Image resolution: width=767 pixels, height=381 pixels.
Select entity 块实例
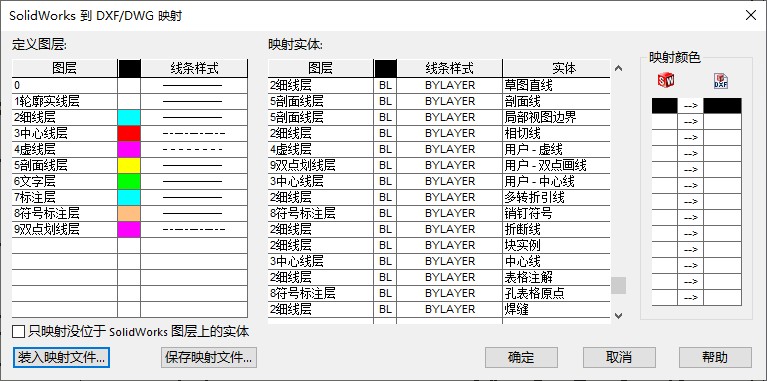[x=557, y=245]
